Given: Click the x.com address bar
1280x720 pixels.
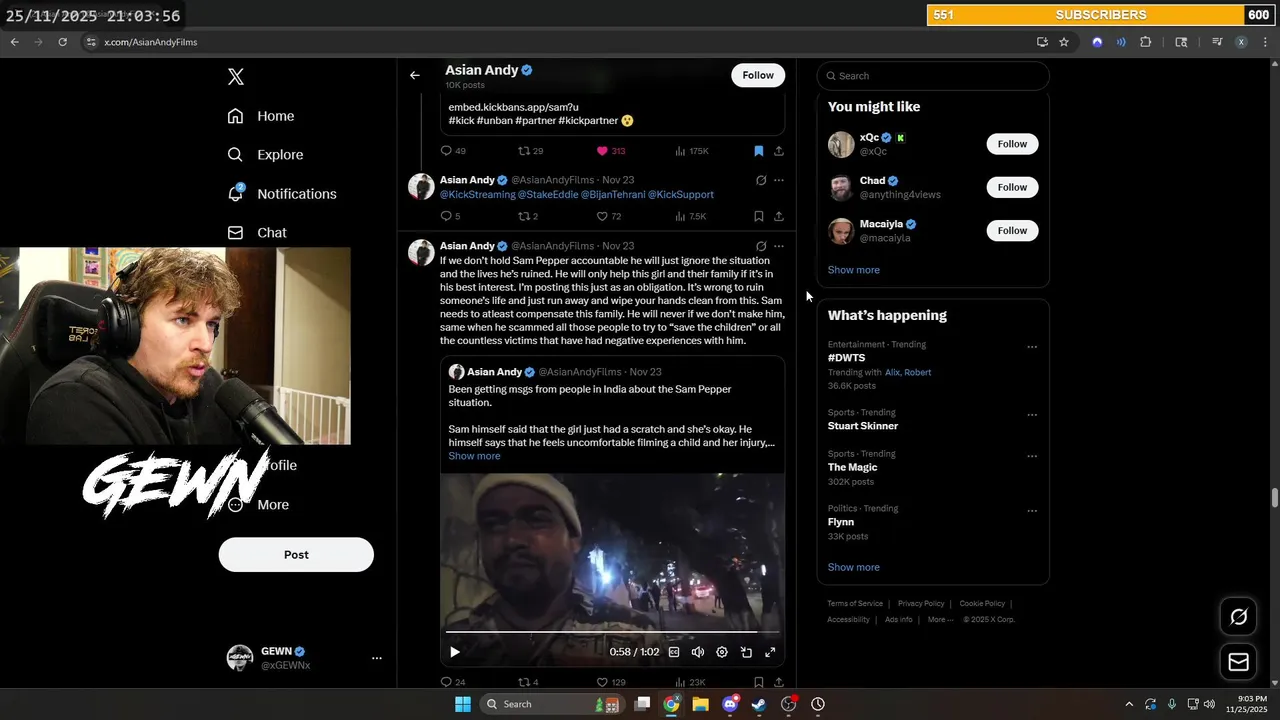Looking at the screenshot, I should (555, 42).
